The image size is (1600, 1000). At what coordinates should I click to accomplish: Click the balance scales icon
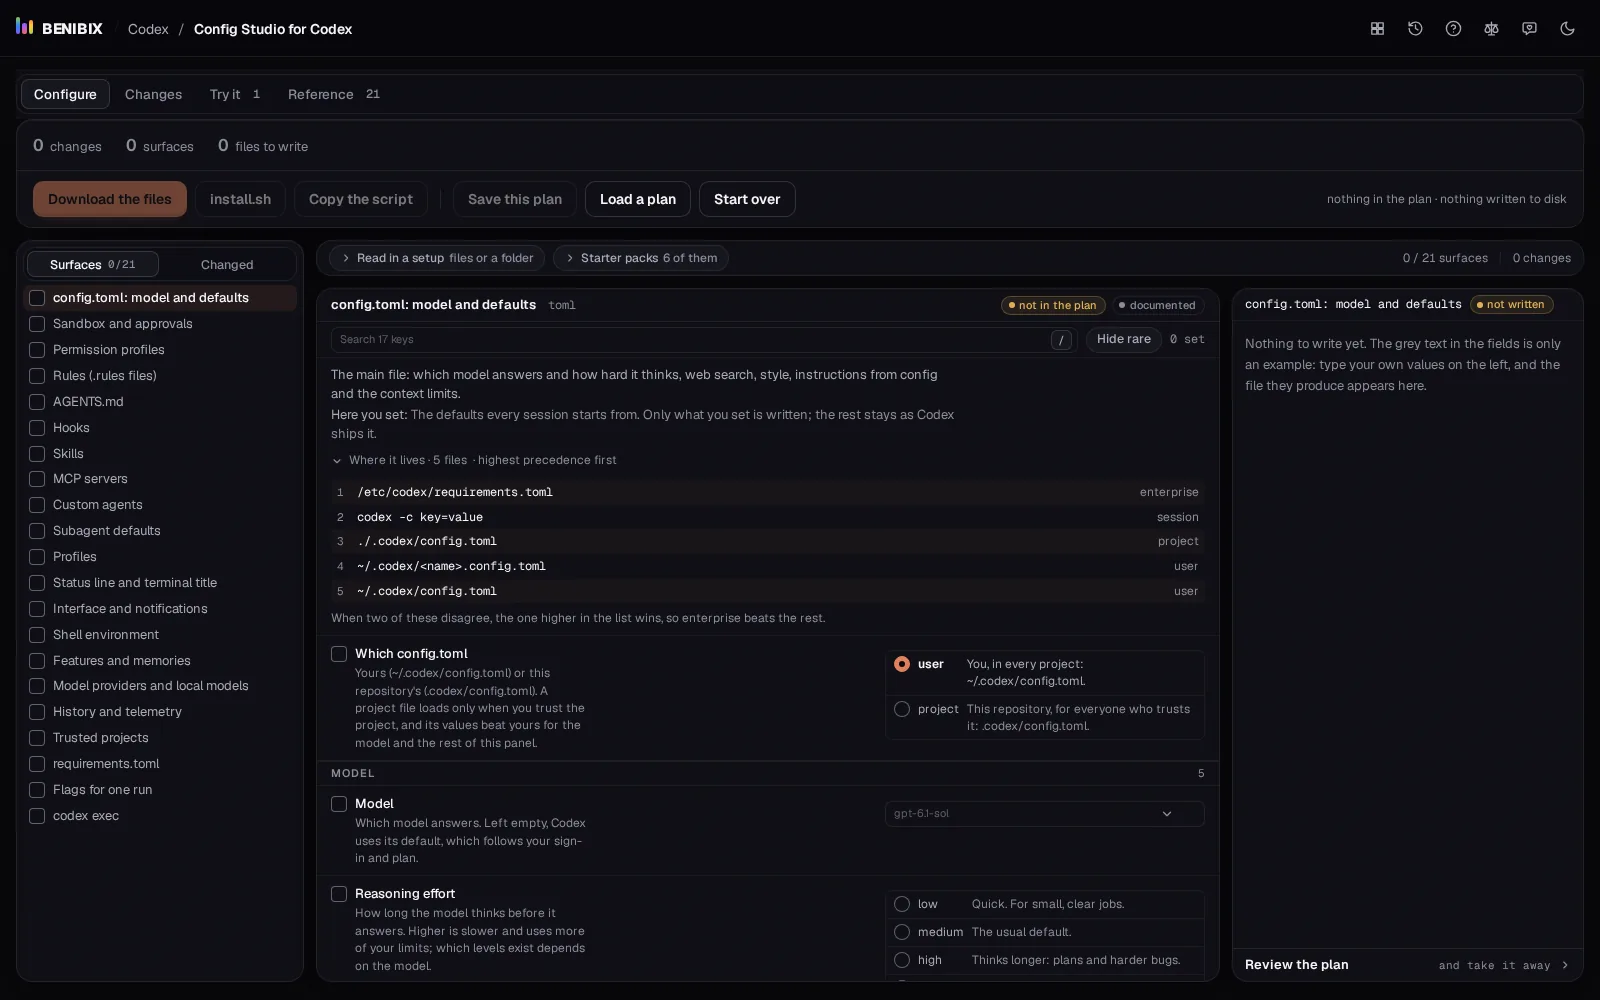pyautogui.click(x=1491, y=29)
